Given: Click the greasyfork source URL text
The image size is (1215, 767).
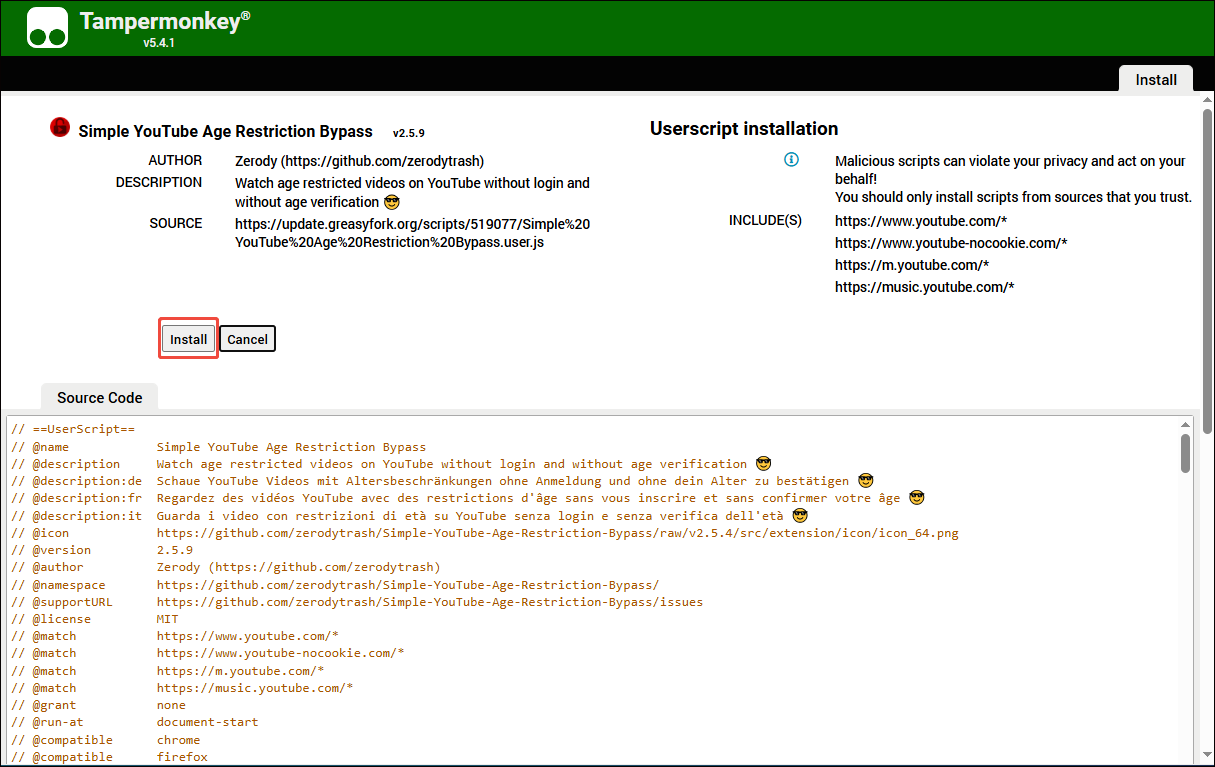Looking at the screenshot, I should 412,233.
